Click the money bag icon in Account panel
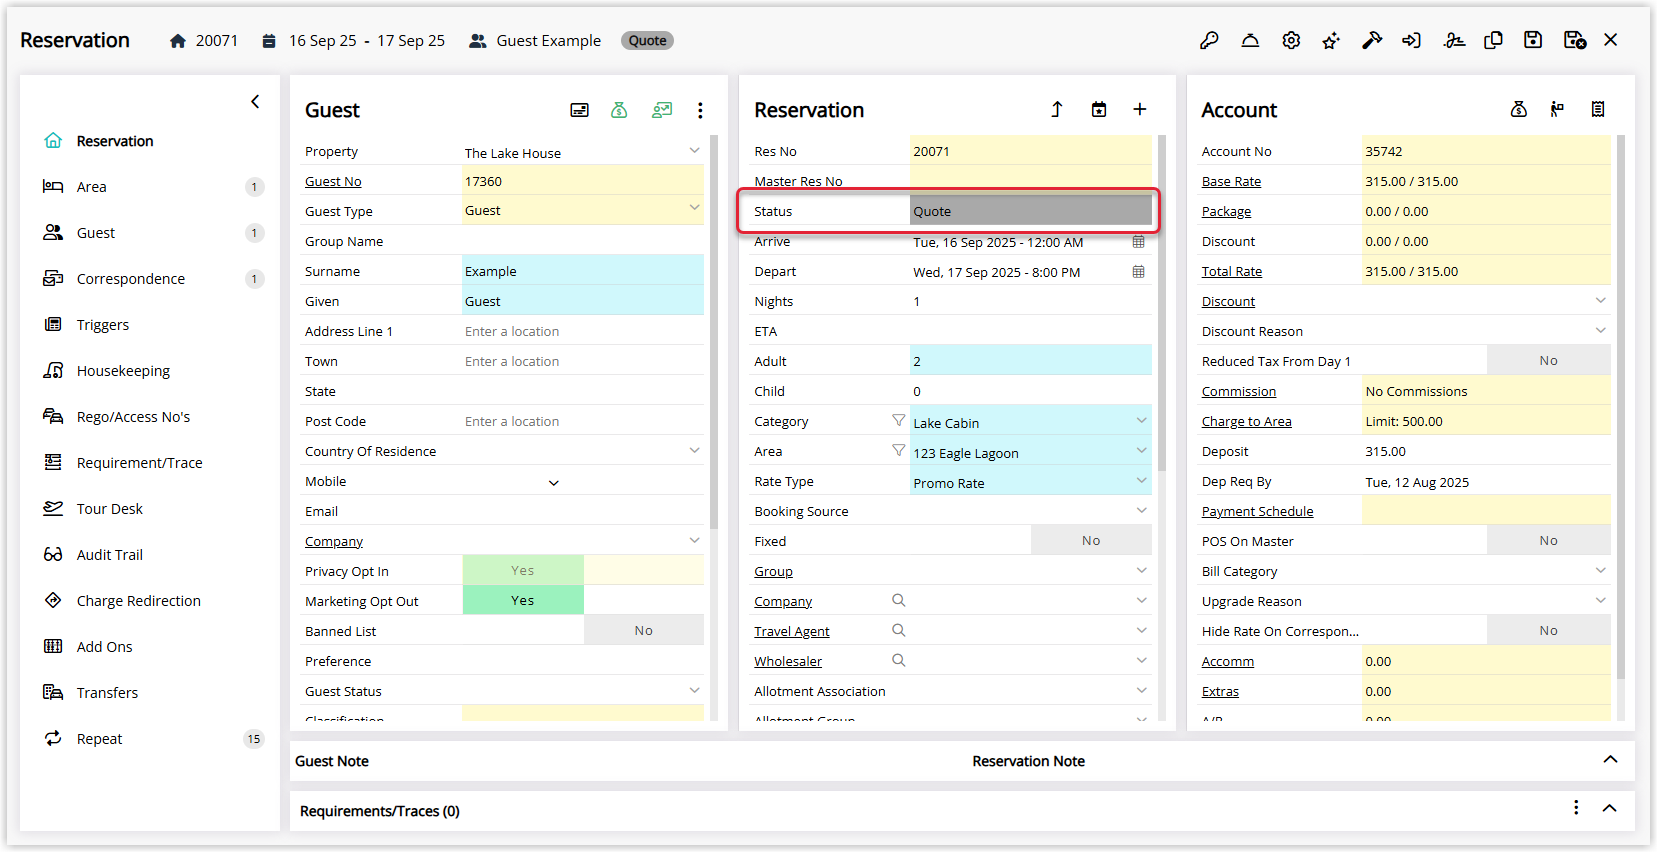 pos(1518,109)
